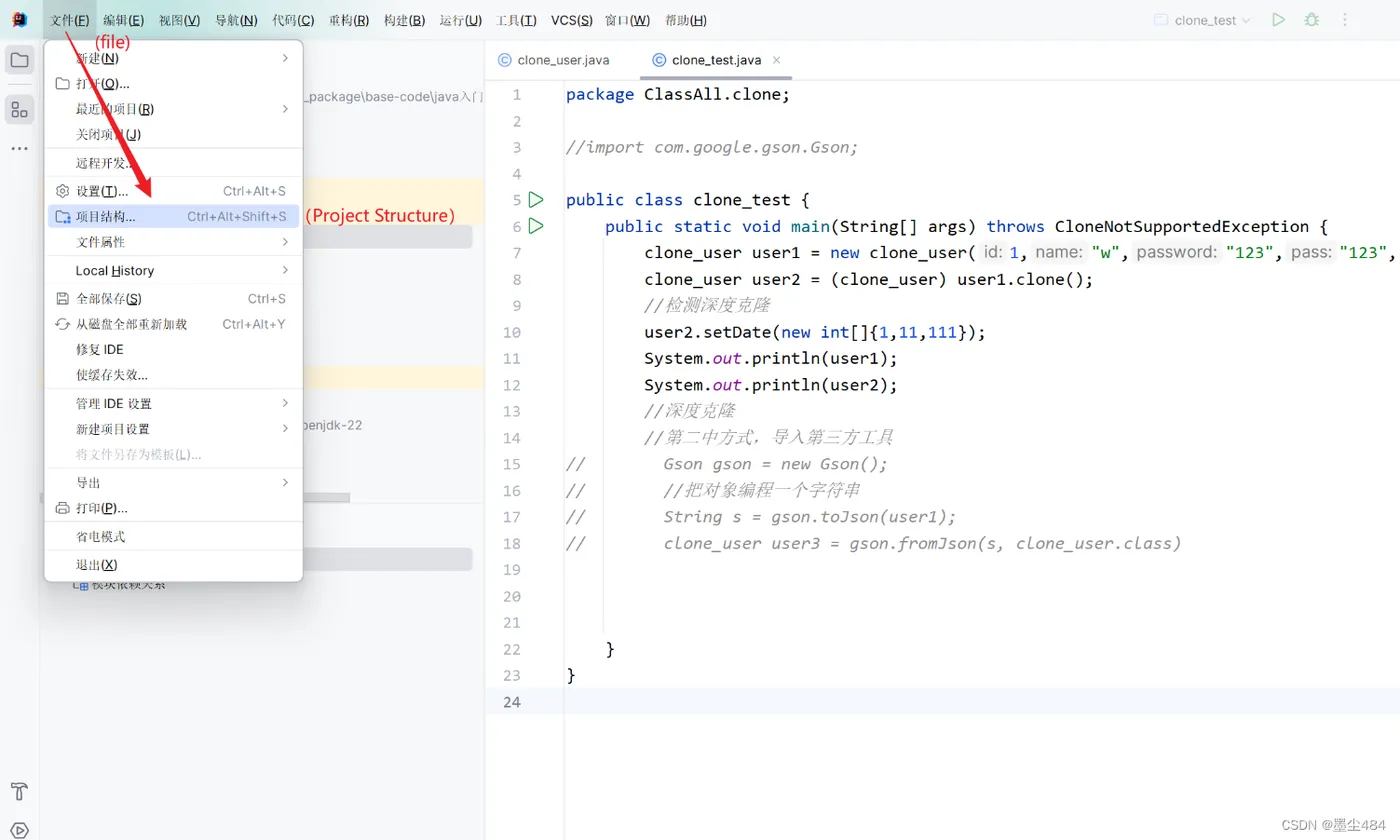Screen dimensions: 1400x840
Task: Open the Project tool window folder icon
Action: tap(19, 60)
